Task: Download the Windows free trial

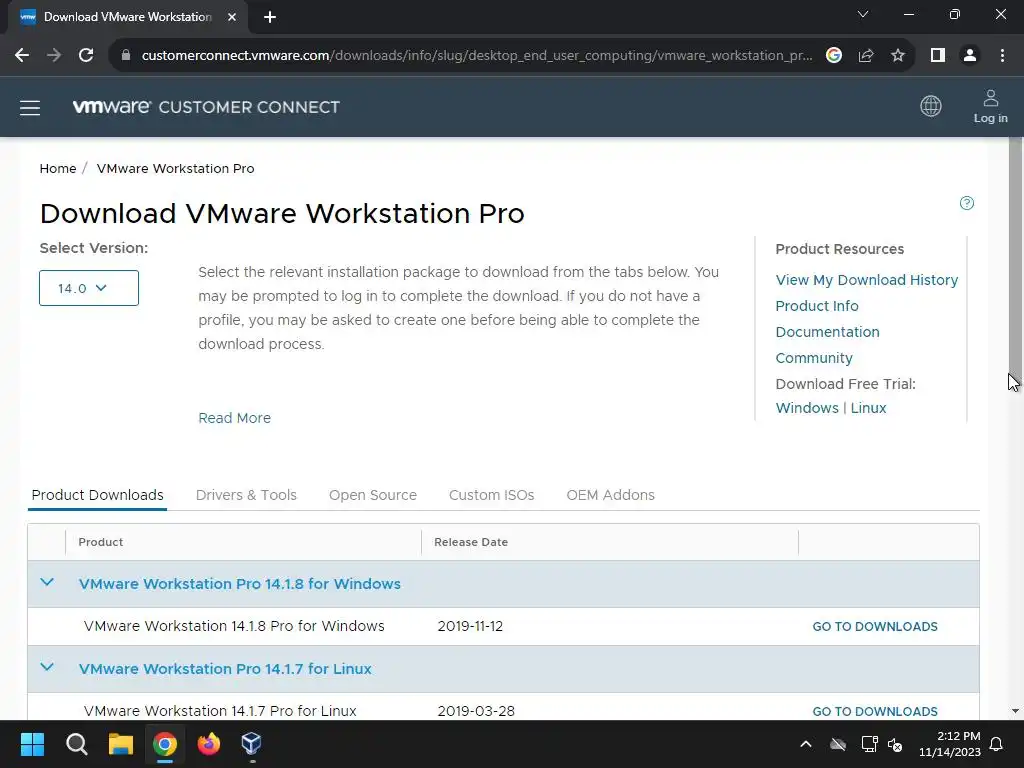Action: point(807,408)
